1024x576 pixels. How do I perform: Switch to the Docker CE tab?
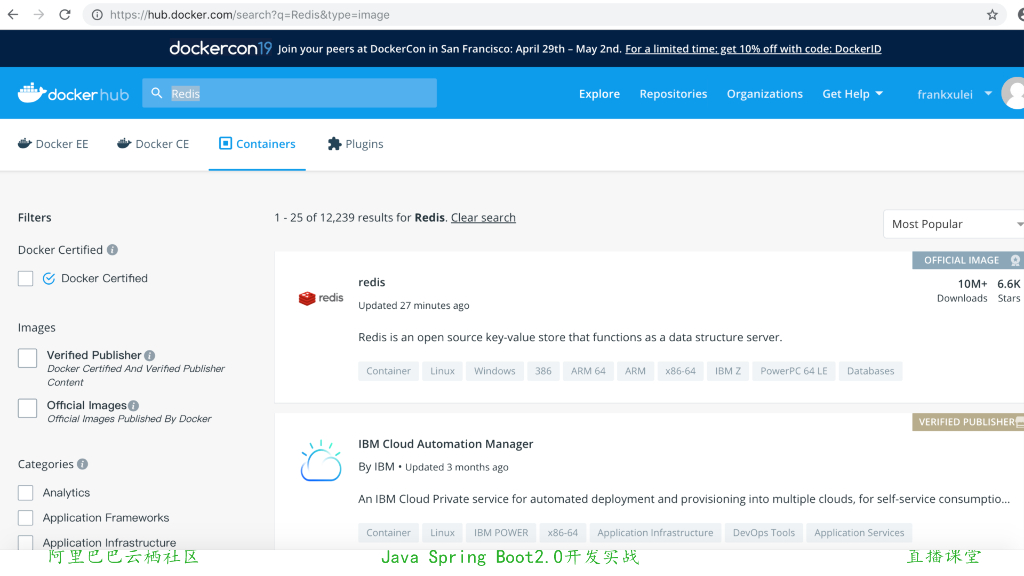[152, 143]
